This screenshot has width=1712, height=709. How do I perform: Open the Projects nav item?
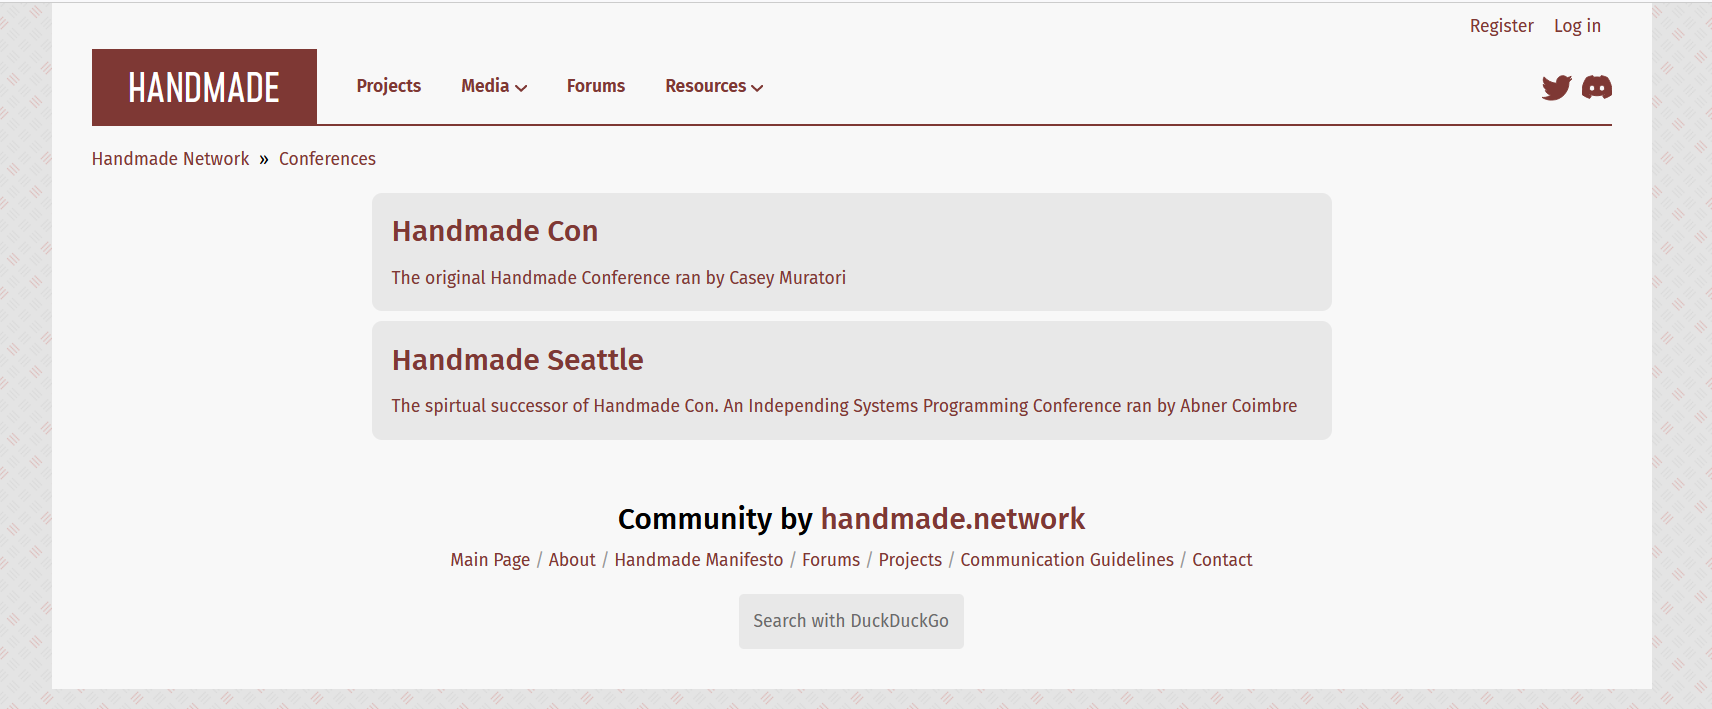pos(389,86)
